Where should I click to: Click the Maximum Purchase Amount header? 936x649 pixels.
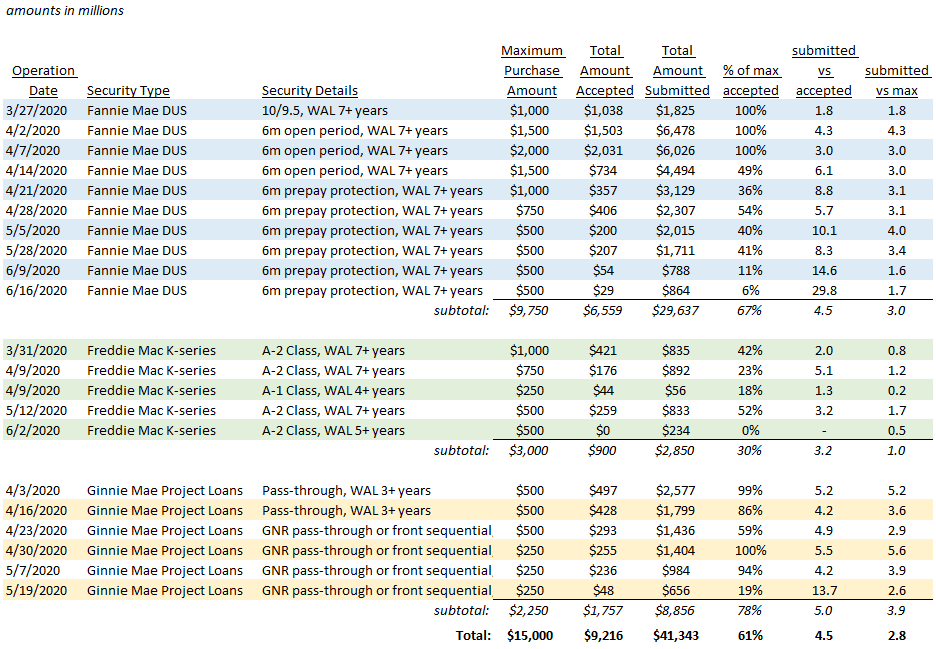531,71
